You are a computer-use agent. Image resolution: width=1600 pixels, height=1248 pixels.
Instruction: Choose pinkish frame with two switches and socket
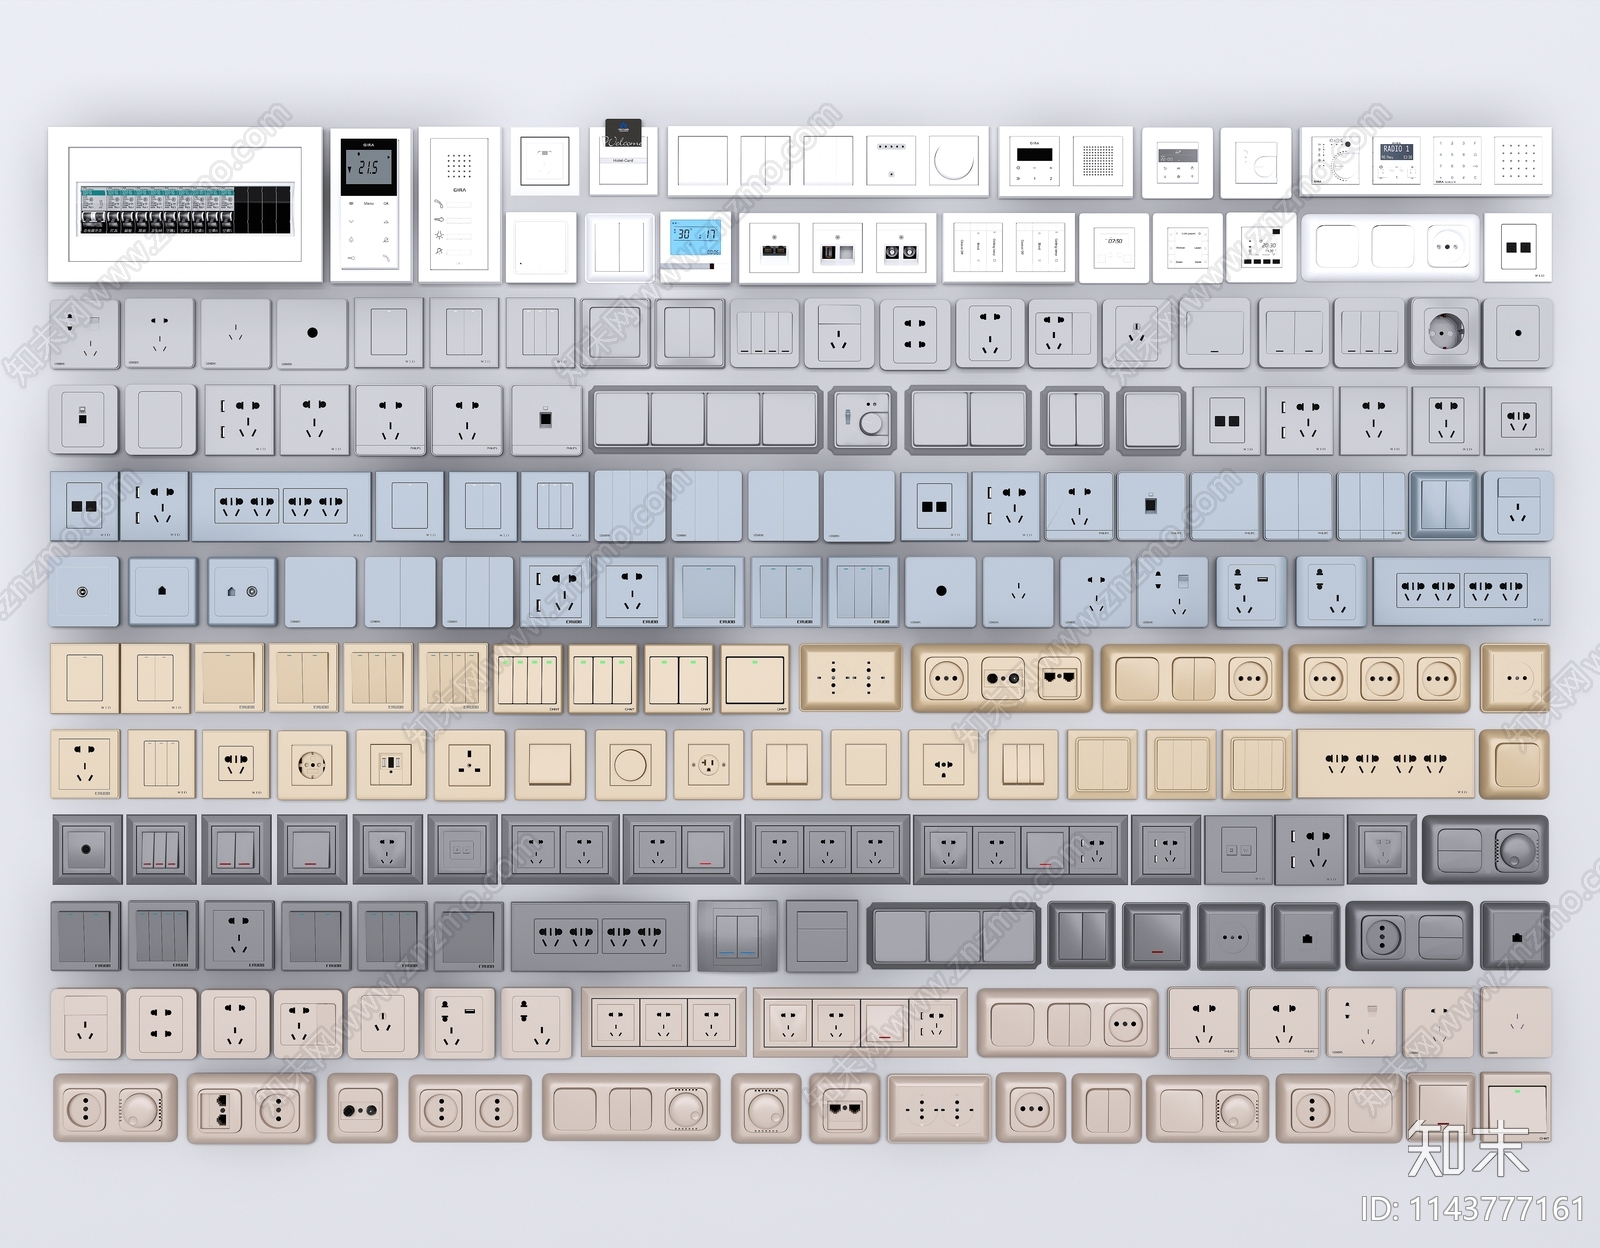pyautogui.click(x=1068, y=1024)
